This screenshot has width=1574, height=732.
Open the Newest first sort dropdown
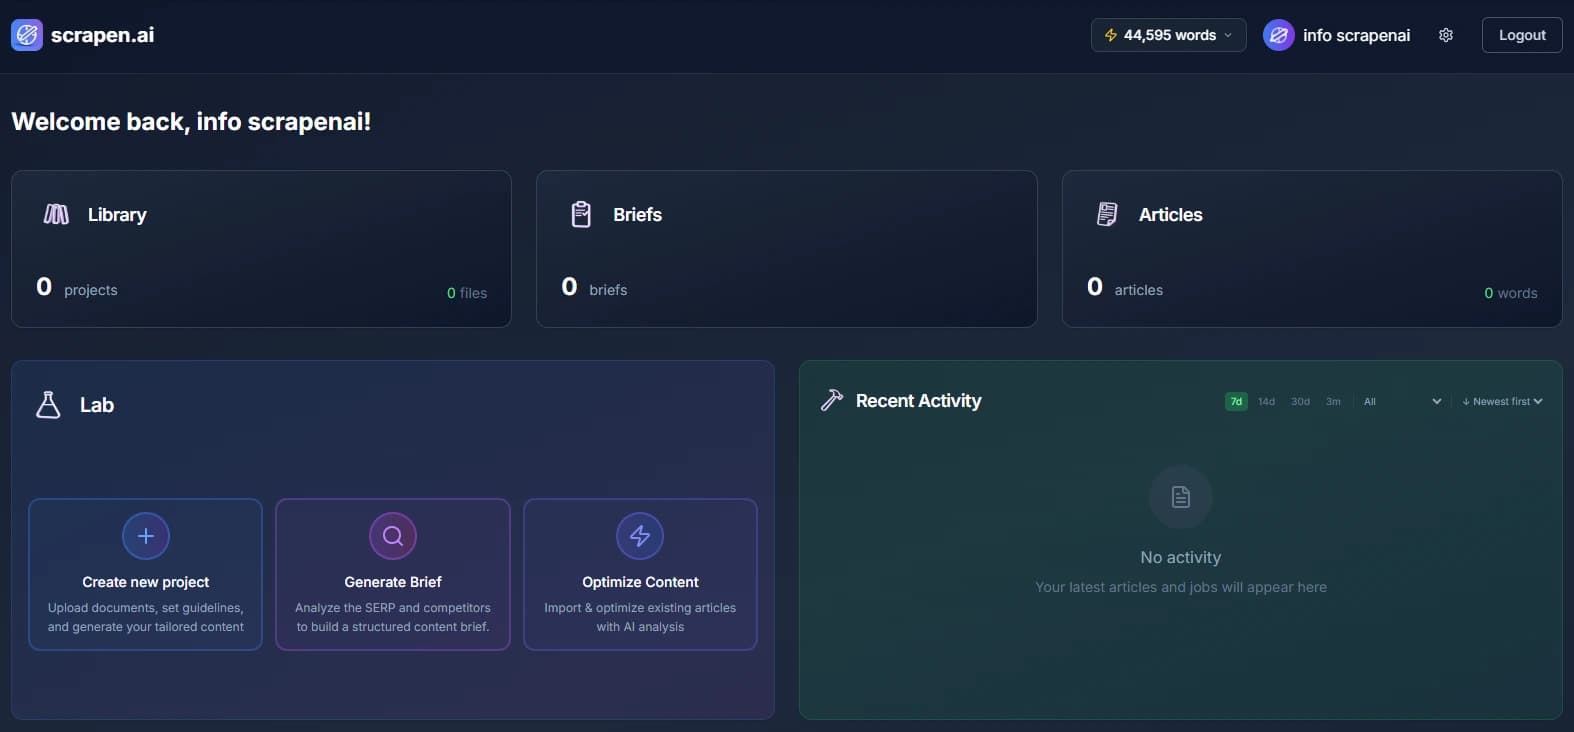(x=1503, y=401)
